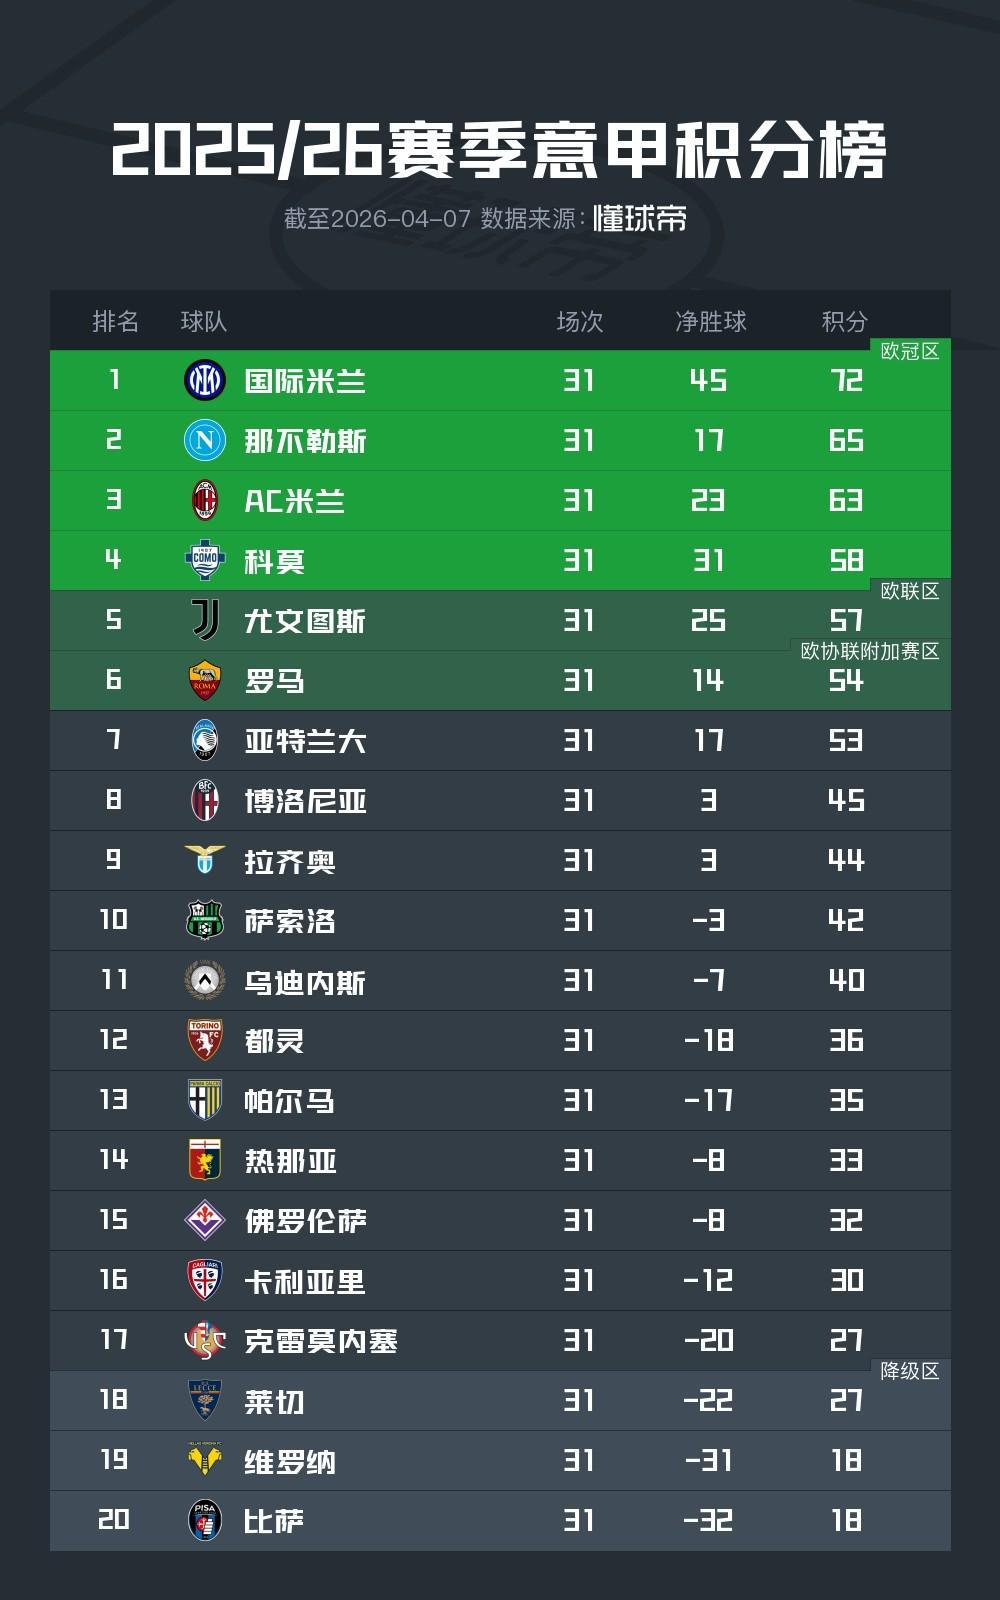1000x1600 pixels.
Task: Select the AC Milan badge icon
Action: coord(205,500)
